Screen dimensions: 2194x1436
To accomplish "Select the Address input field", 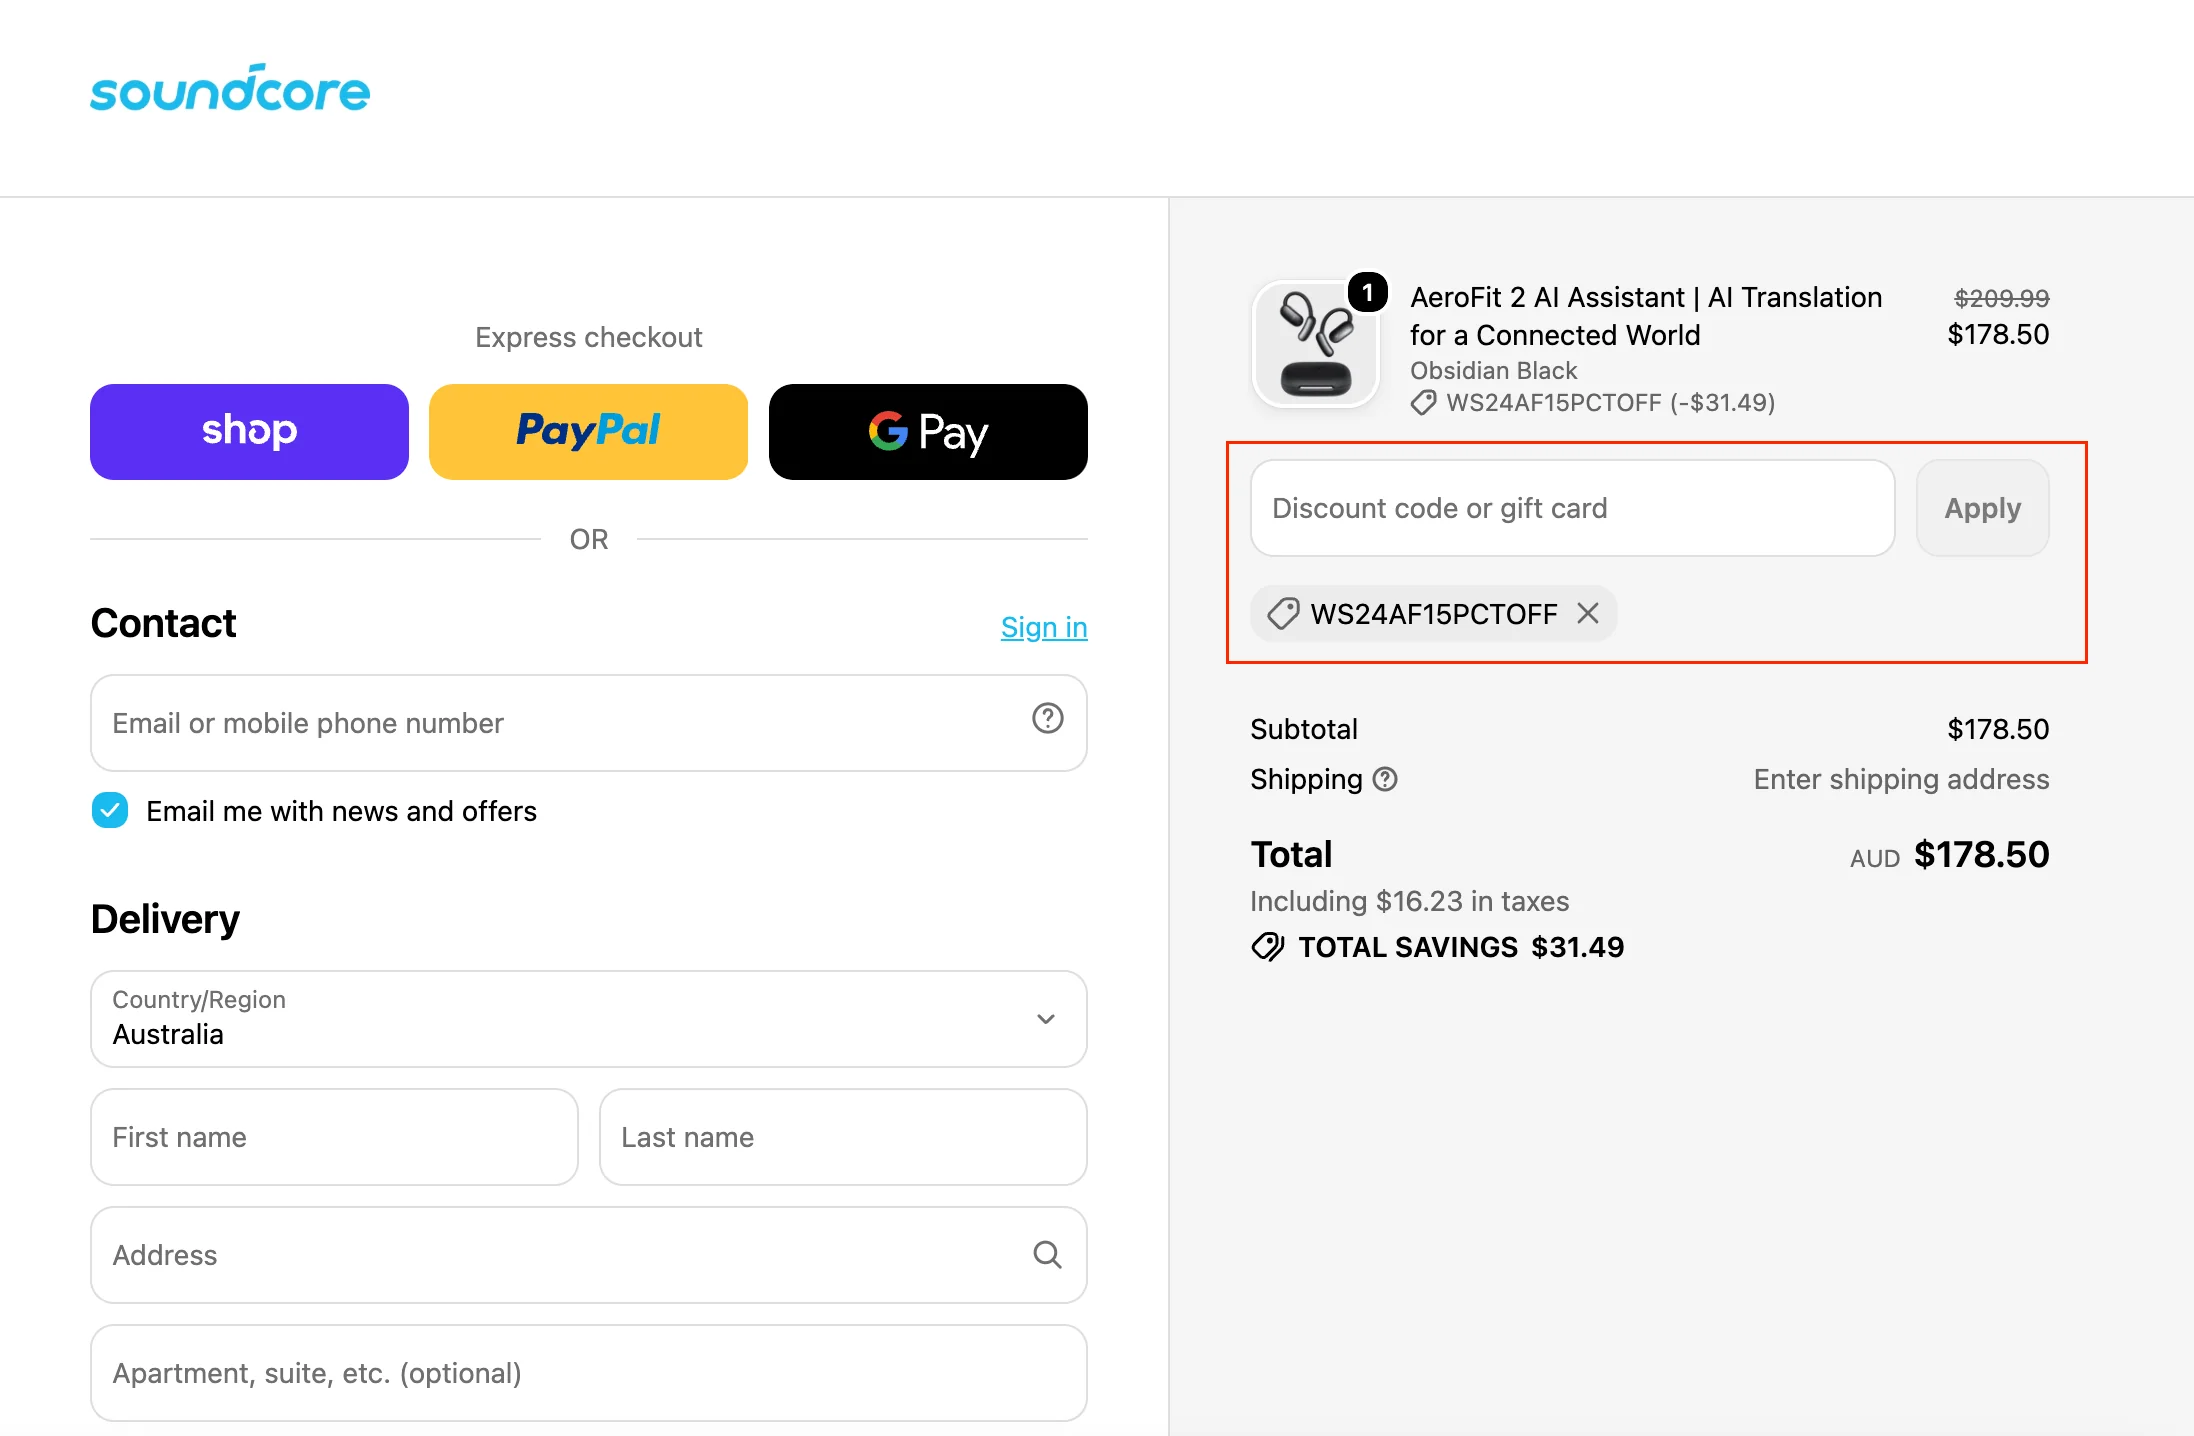I will [x=589, y=1255].
